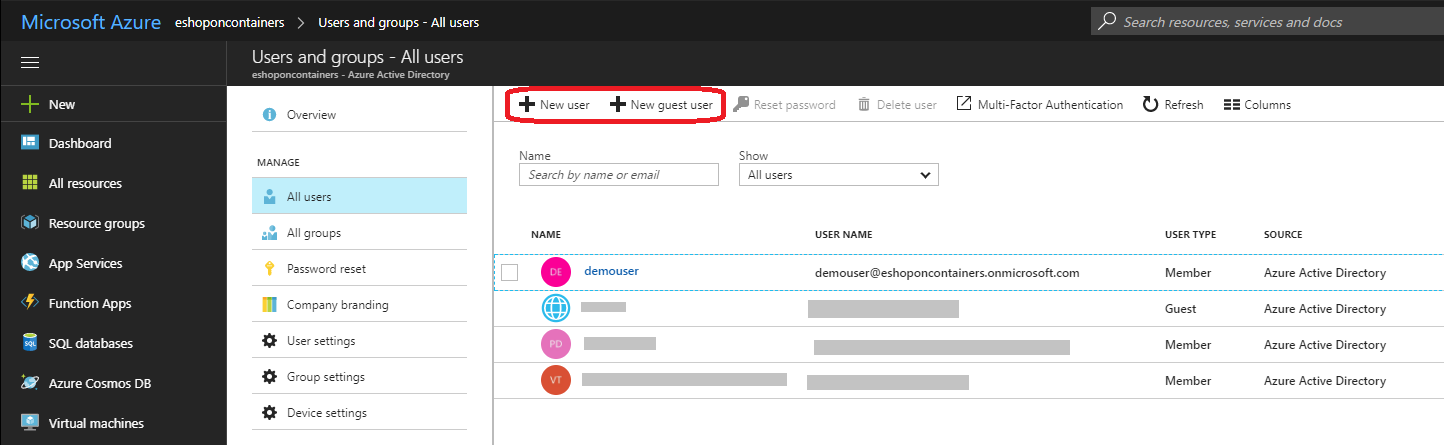Sort by the SOURCE column header
The width and height of the screenshot is (1444, 445).
(1283, 235)
